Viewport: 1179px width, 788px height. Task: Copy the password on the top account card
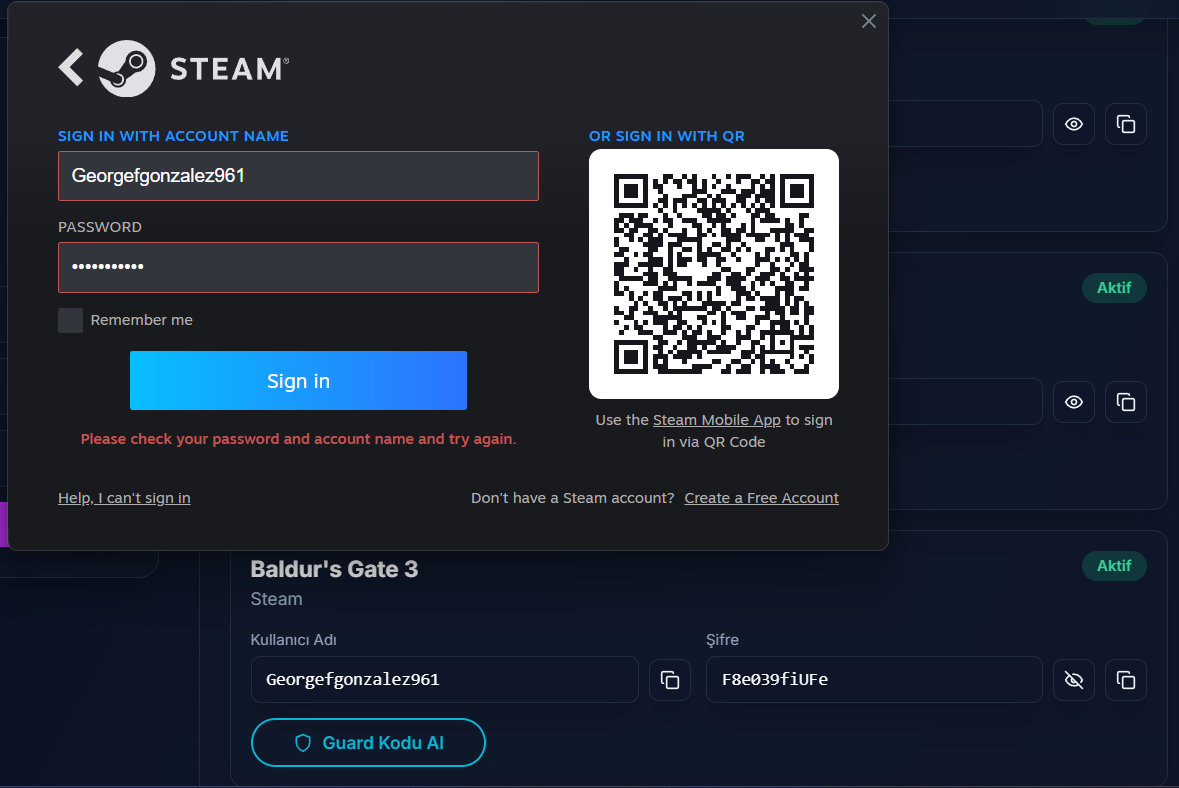pyautogui.click(x=1126, y=124)
